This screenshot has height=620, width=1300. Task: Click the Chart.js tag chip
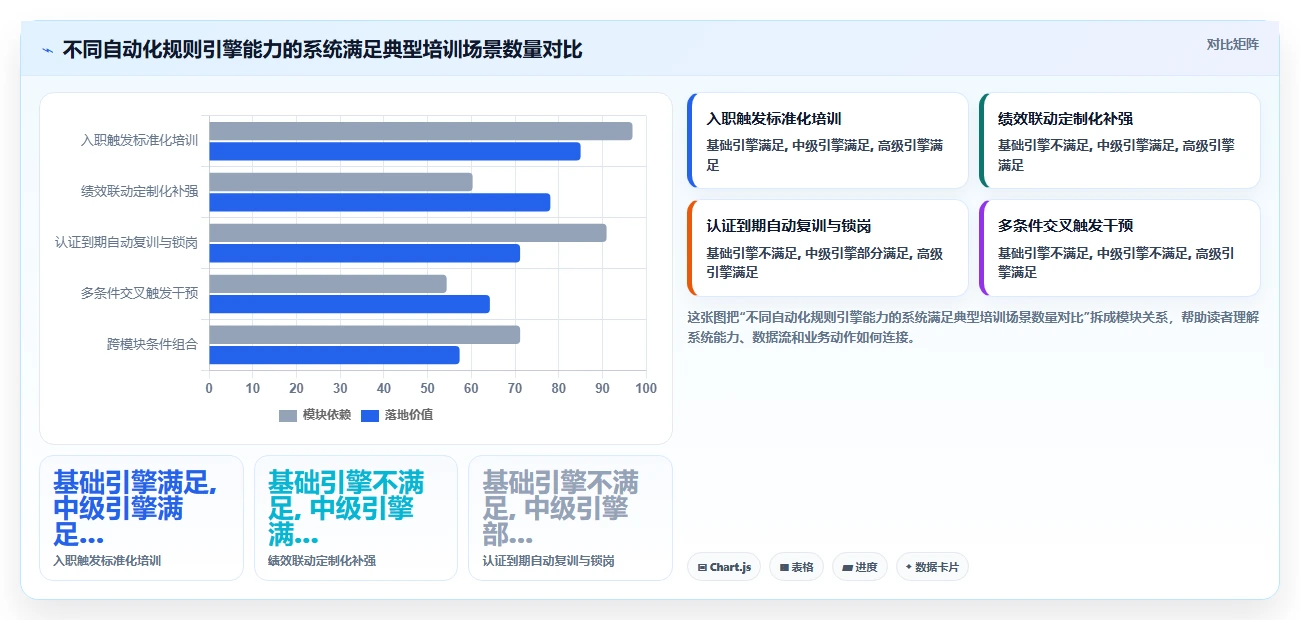click(x=724, y=567)
